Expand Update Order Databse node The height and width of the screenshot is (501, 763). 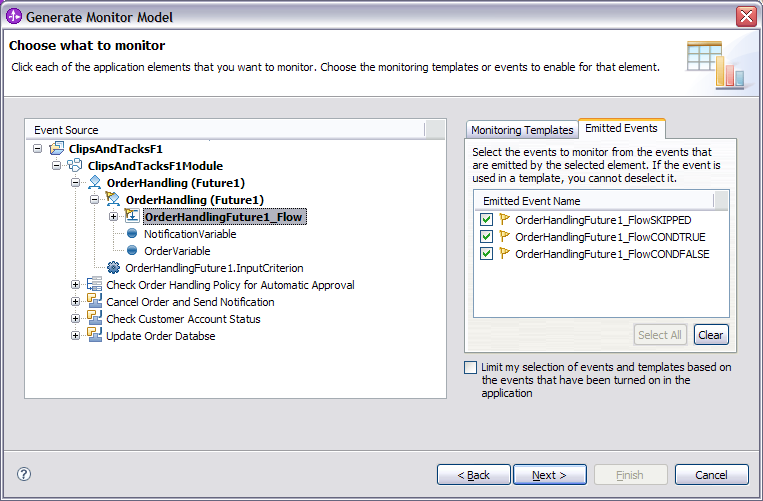pyautogui.click(x=75, y=336)
